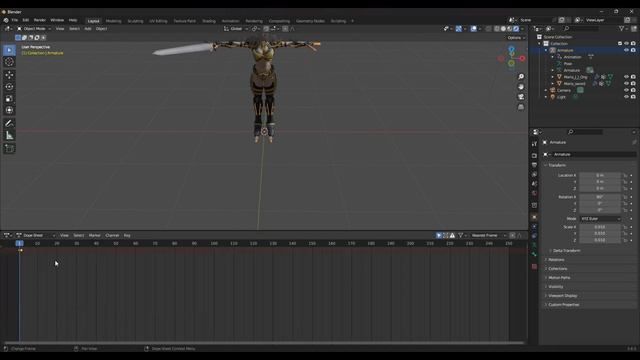This screenshot has height=360, width=640.
Task: Toggle viewport snapping magnet button
Action: (266, 29)
